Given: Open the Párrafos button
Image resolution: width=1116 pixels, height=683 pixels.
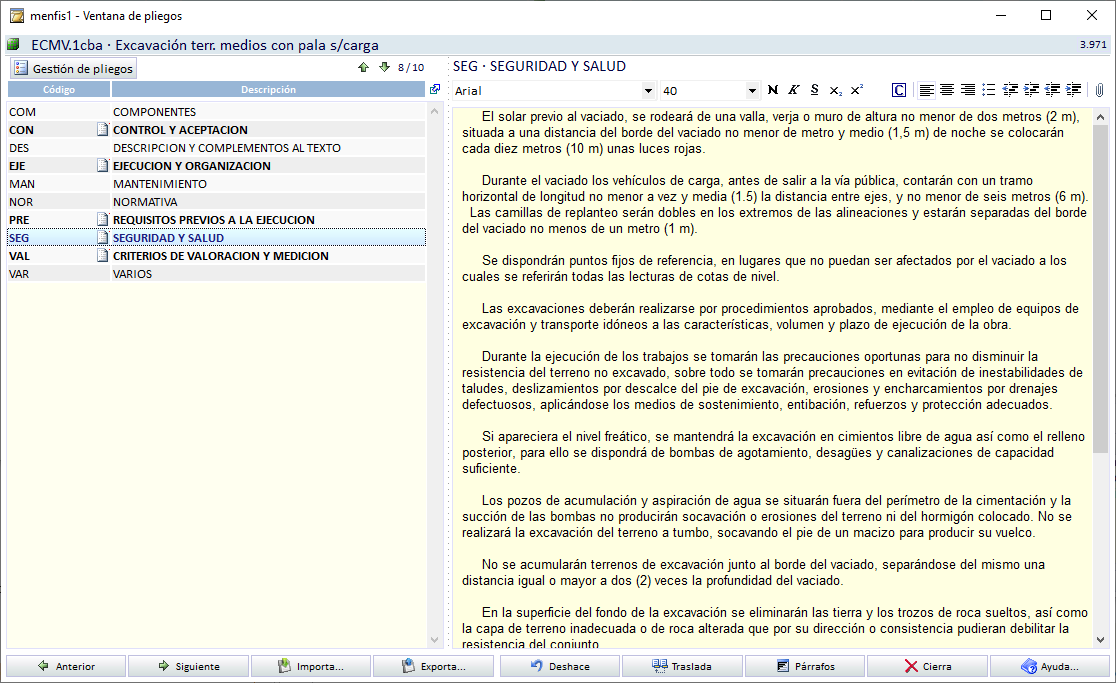Looking at the screenshot, I should pyautogui.click(x=805, y=666).
